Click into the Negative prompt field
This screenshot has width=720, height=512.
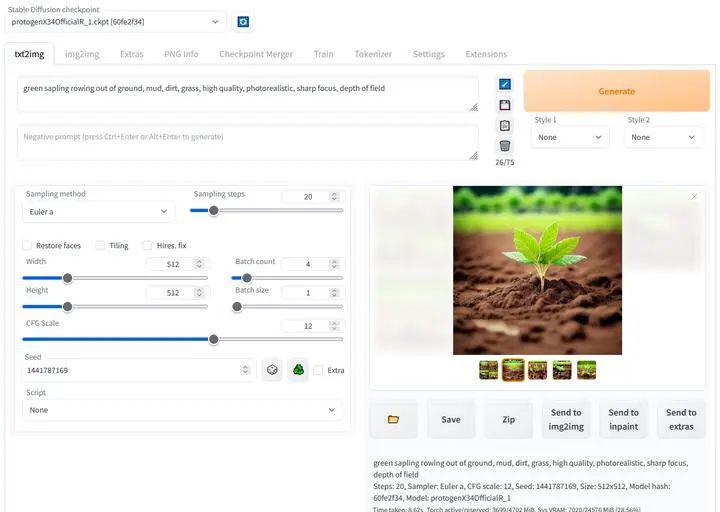[x=248, y=143]
